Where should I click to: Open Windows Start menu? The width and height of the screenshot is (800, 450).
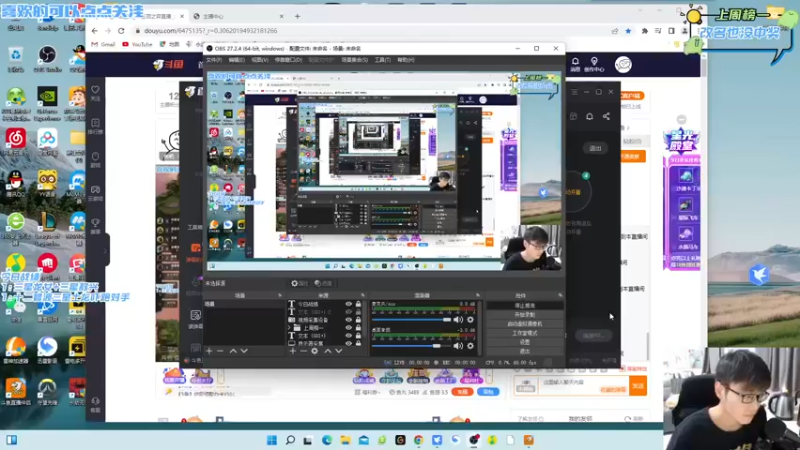[272, 440]
